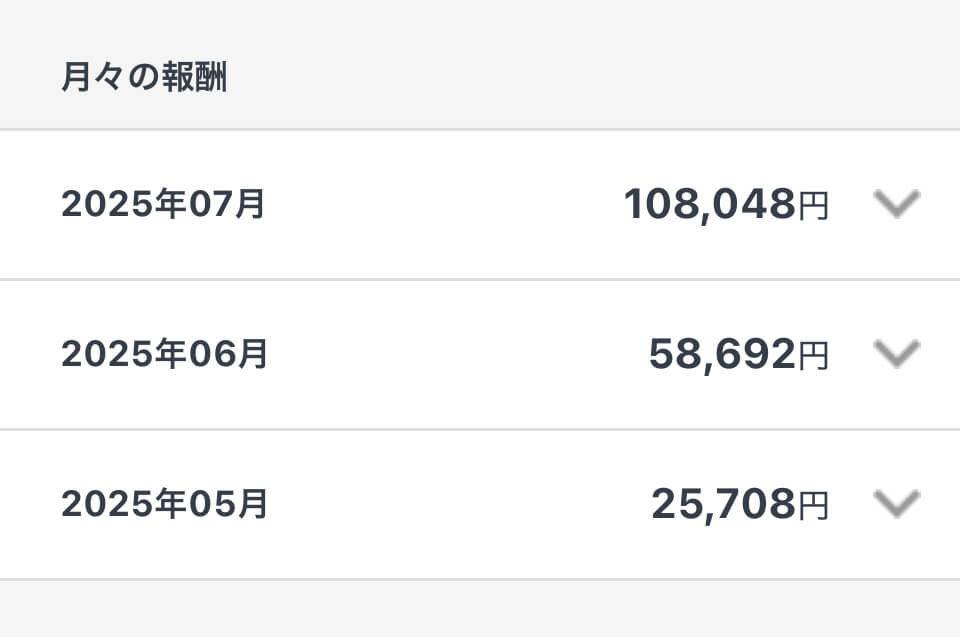Click the 05月 month text
Screen dimensions: 960x637
[x=234, y=505]
